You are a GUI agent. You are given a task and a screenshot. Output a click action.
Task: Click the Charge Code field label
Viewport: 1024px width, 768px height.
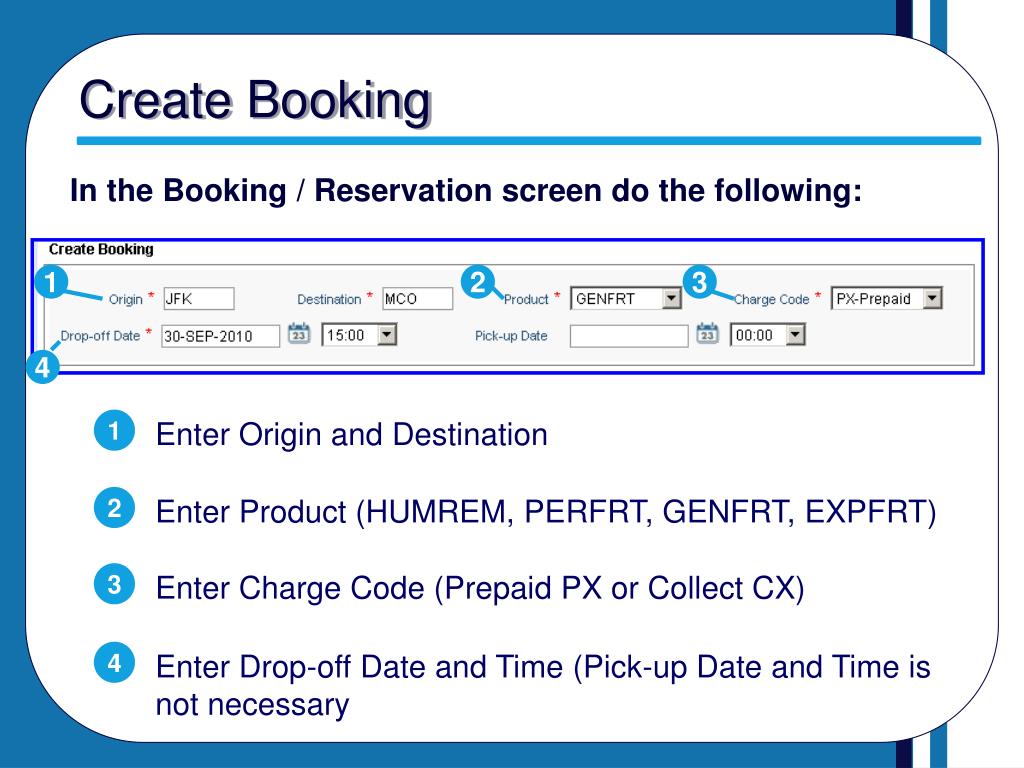[771, 299]
